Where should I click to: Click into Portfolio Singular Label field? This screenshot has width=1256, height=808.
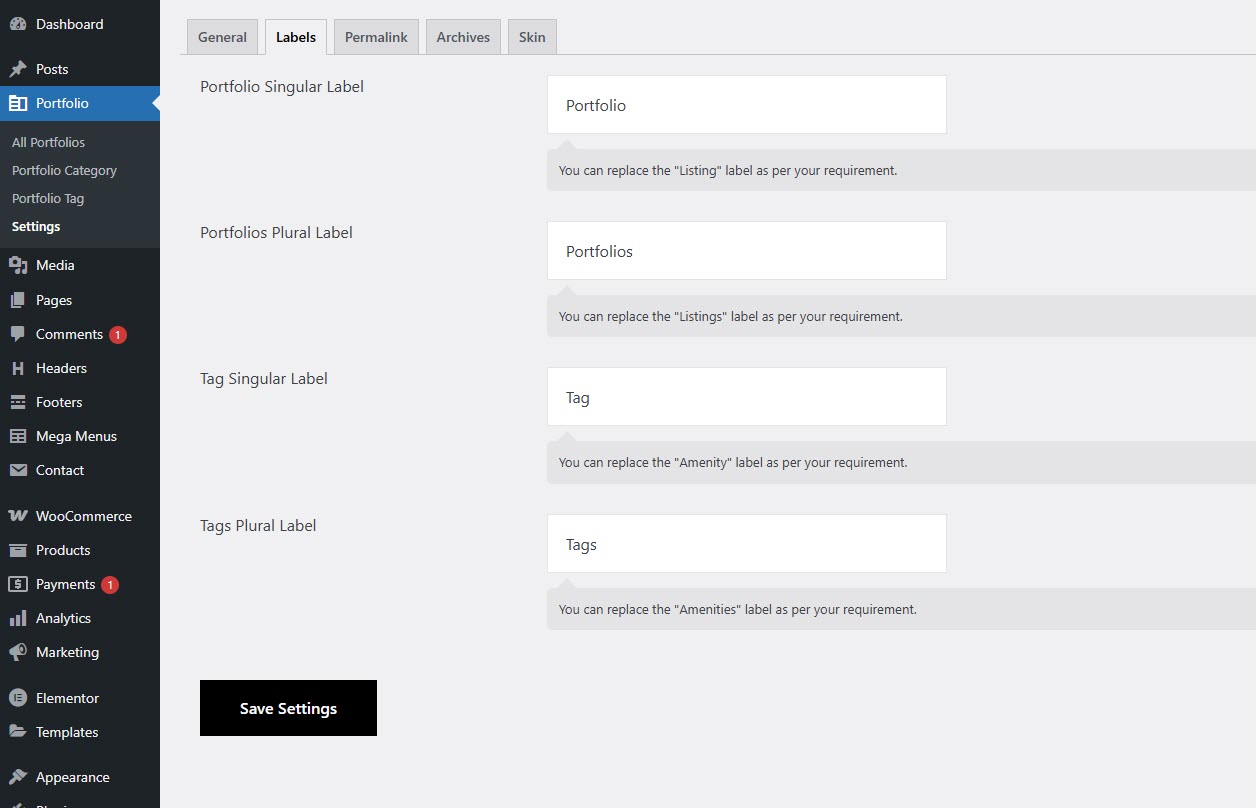click(x=746, y=105)
